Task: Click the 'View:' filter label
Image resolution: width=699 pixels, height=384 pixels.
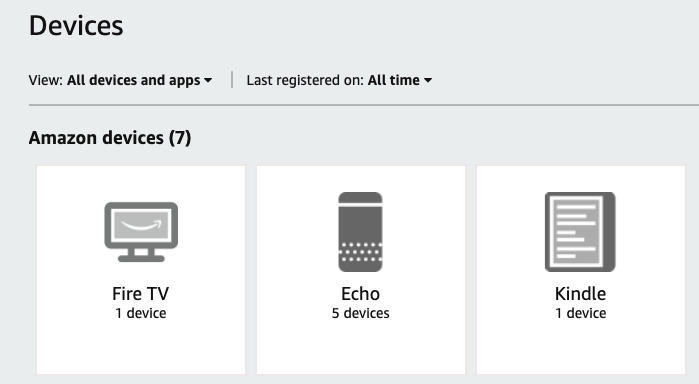Action: pyautogui.click(x=46, y=80)
